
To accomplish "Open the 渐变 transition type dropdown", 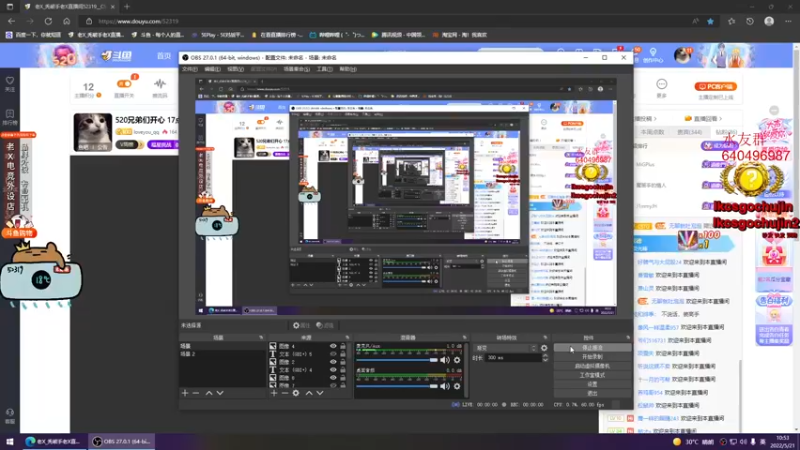I will tap(506, 348).
